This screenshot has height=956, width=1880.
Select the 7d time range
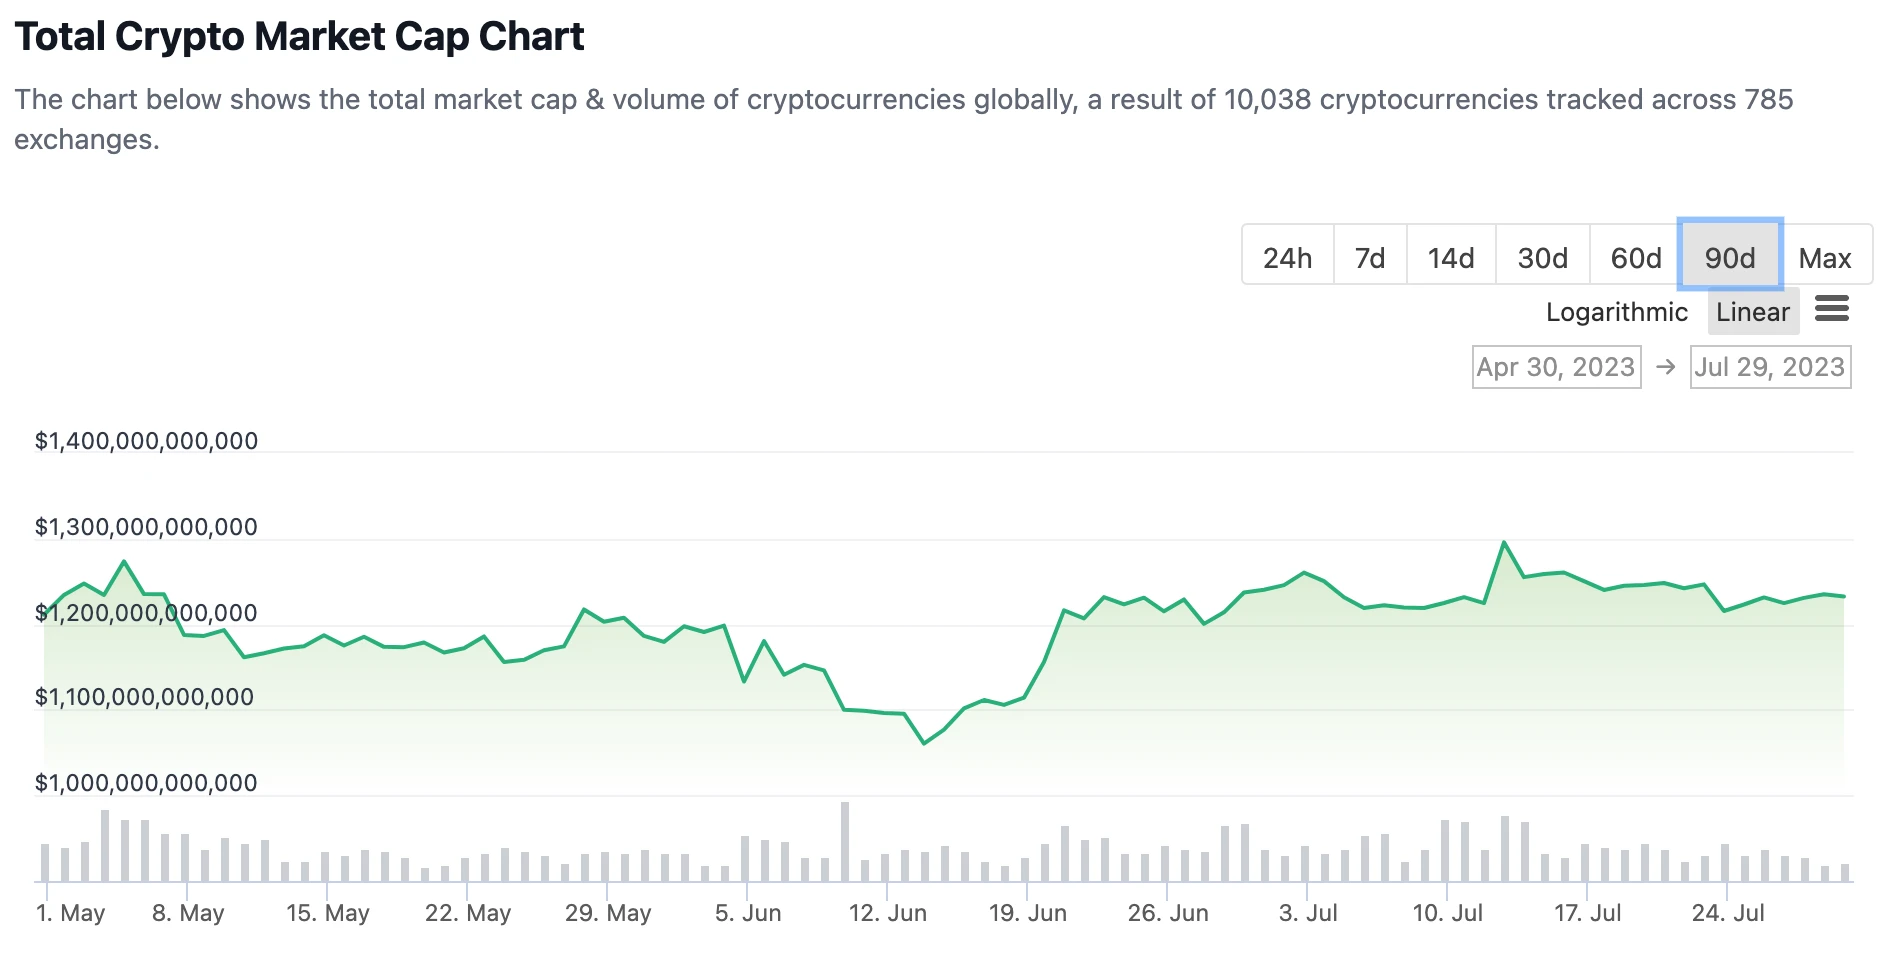[1369, 258]
